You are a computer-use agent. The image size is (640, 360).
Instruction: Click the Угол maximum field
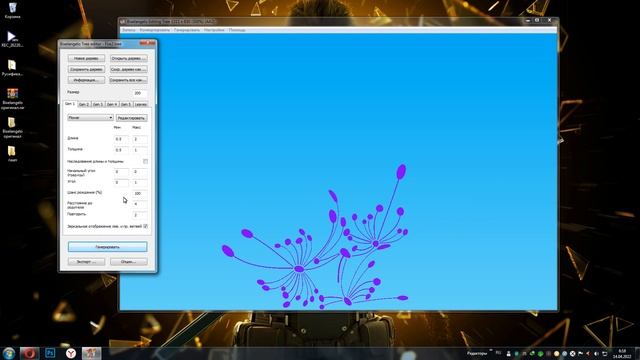[140, 182]
